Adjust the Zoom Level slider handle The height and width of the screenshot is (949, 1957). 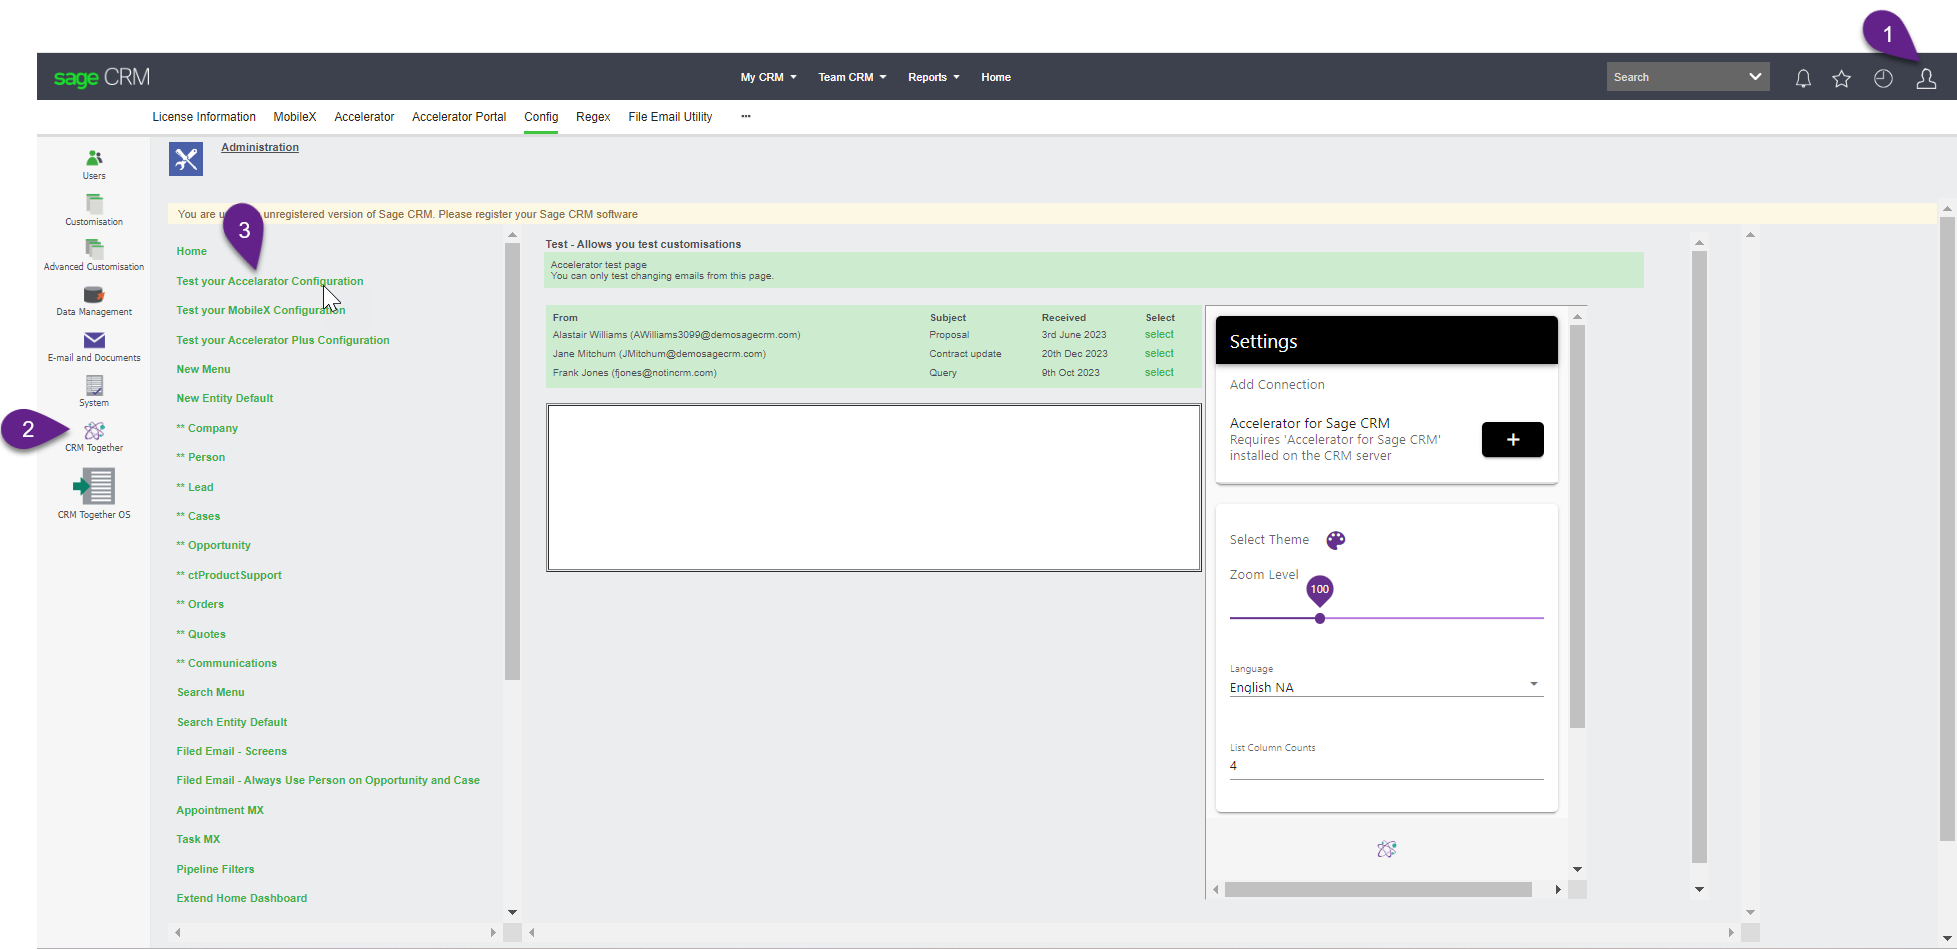pyautogui.click(x=1320, y=618)
